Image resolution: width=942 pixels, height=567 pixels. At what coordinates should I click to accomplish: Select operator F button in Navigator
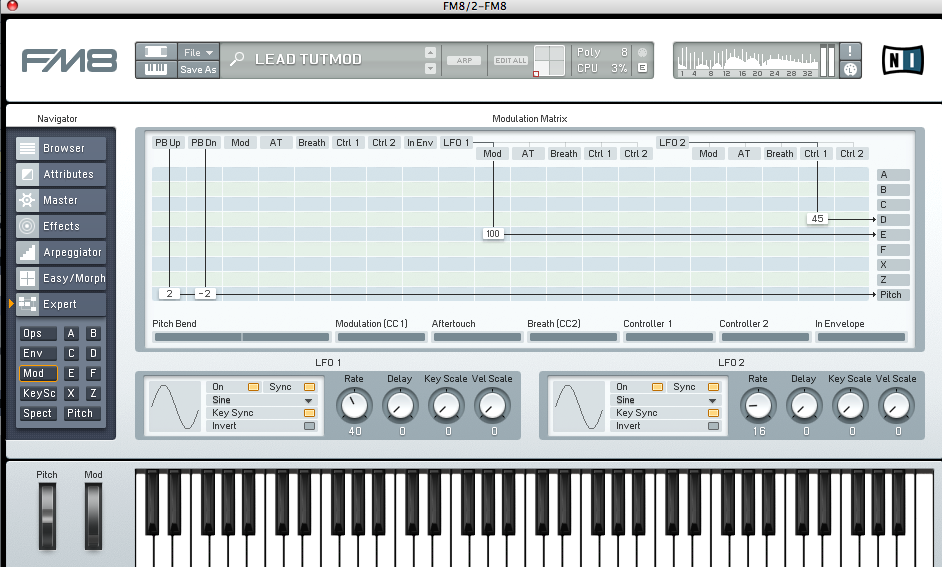93,374
